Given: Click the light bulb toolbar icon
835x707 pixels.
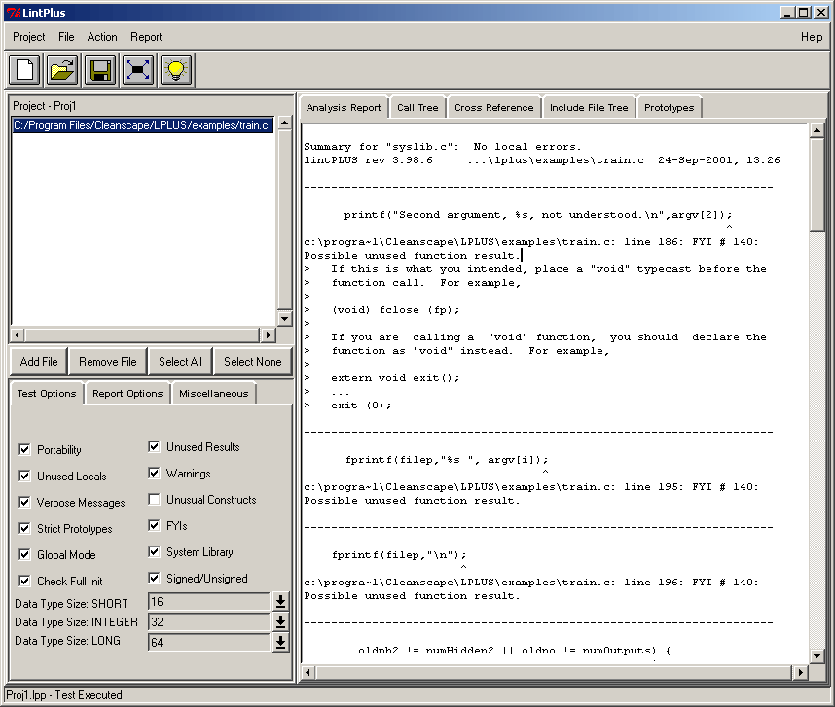Looking at the screenshot, I should 176,70.
